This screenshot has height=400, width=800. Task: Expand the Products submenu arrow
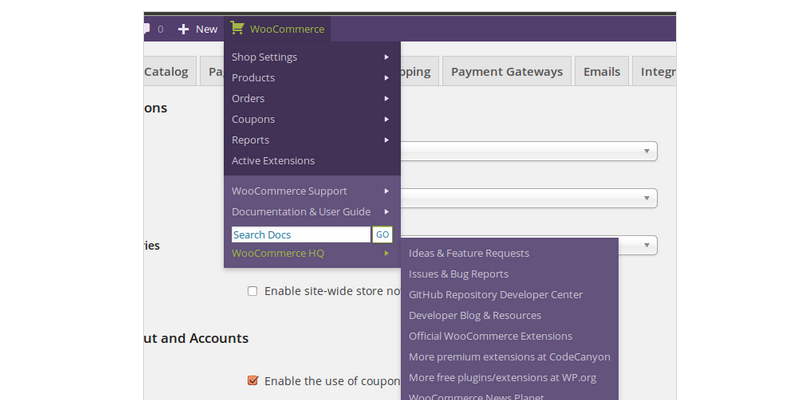point(386,78)
